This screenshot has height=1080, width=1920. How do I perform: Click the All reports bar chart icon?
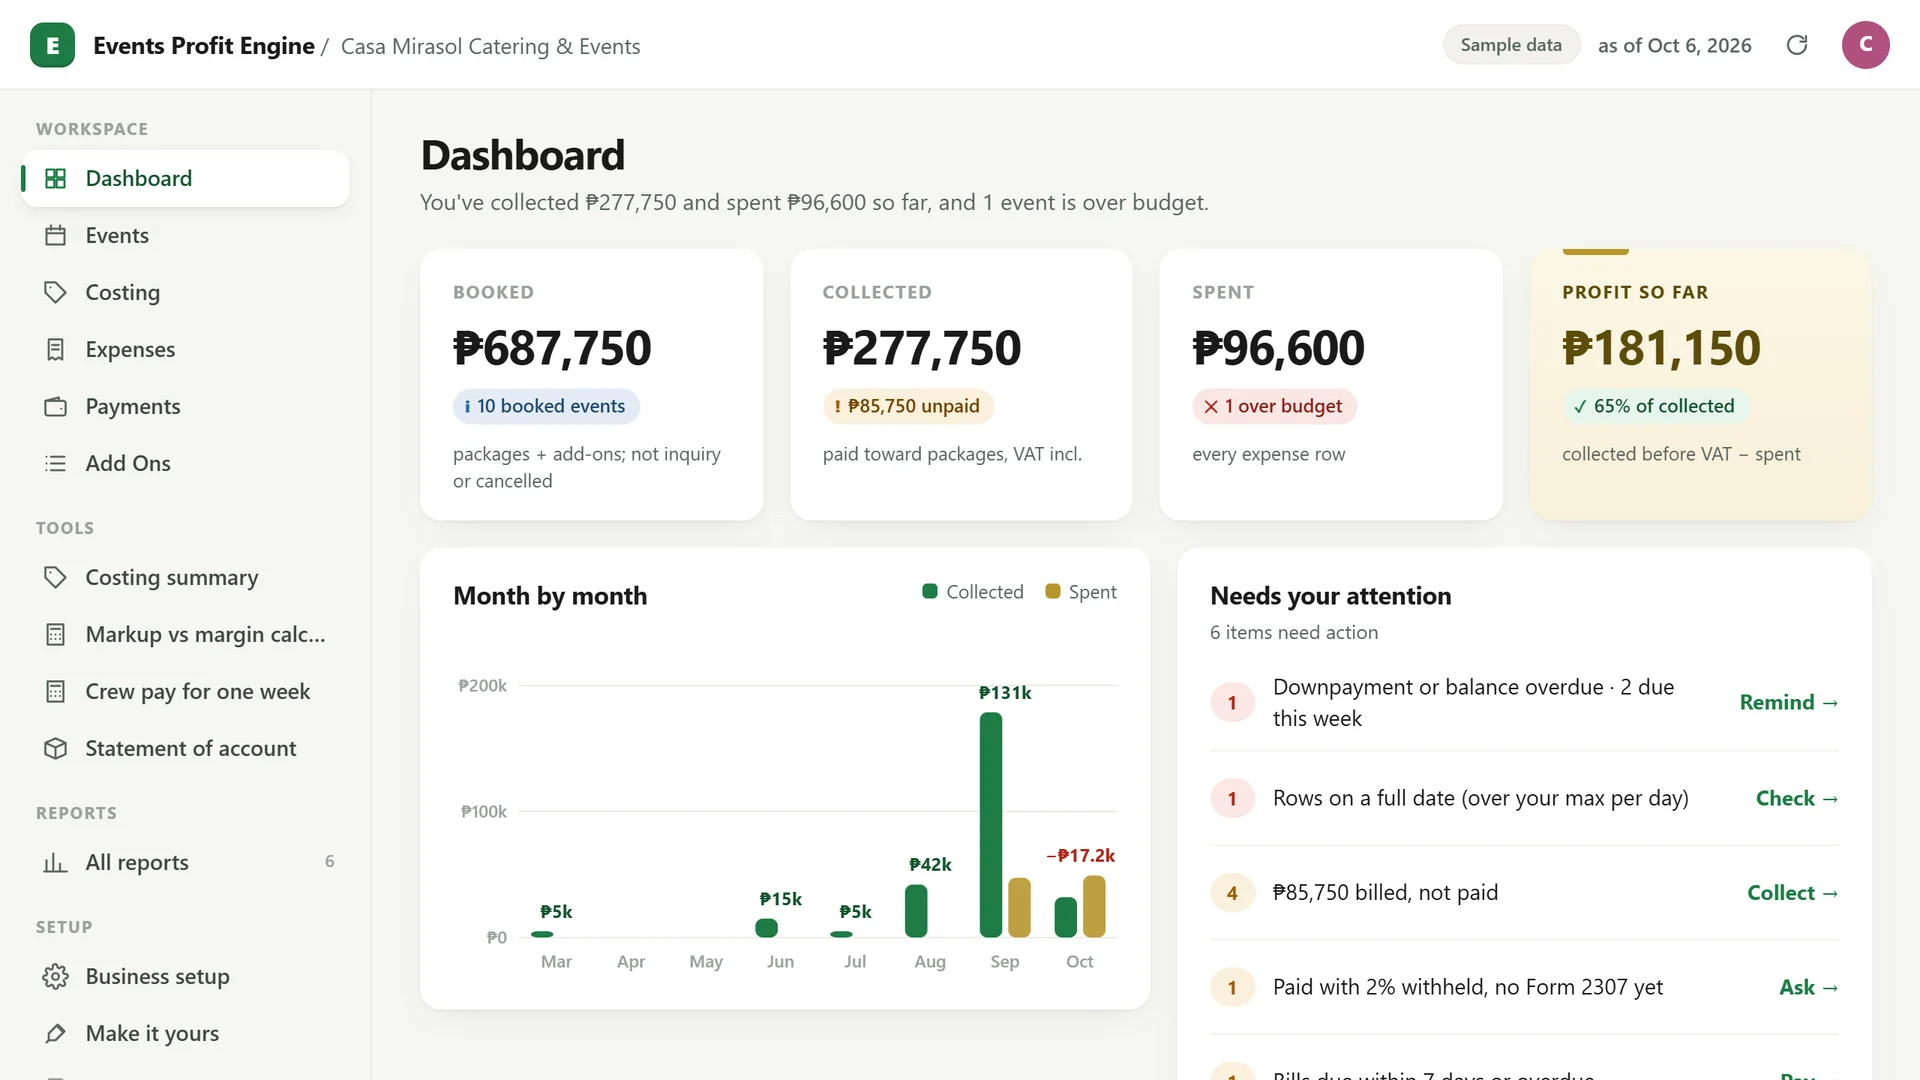pos(56,862)
